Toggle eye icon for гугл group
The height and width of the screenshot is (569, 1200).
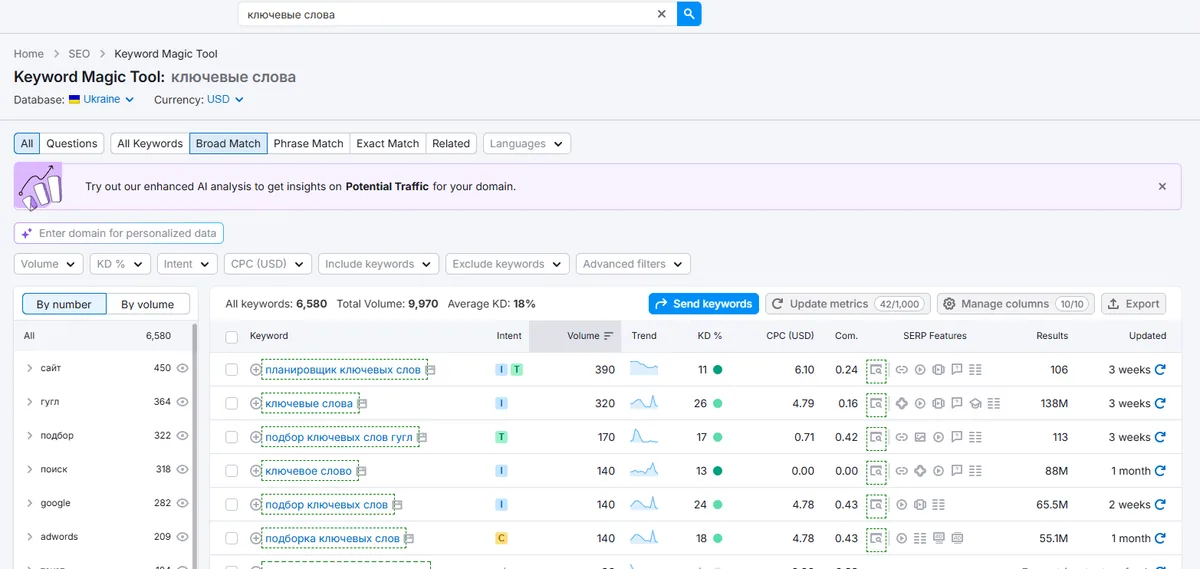tap(182, 402)
